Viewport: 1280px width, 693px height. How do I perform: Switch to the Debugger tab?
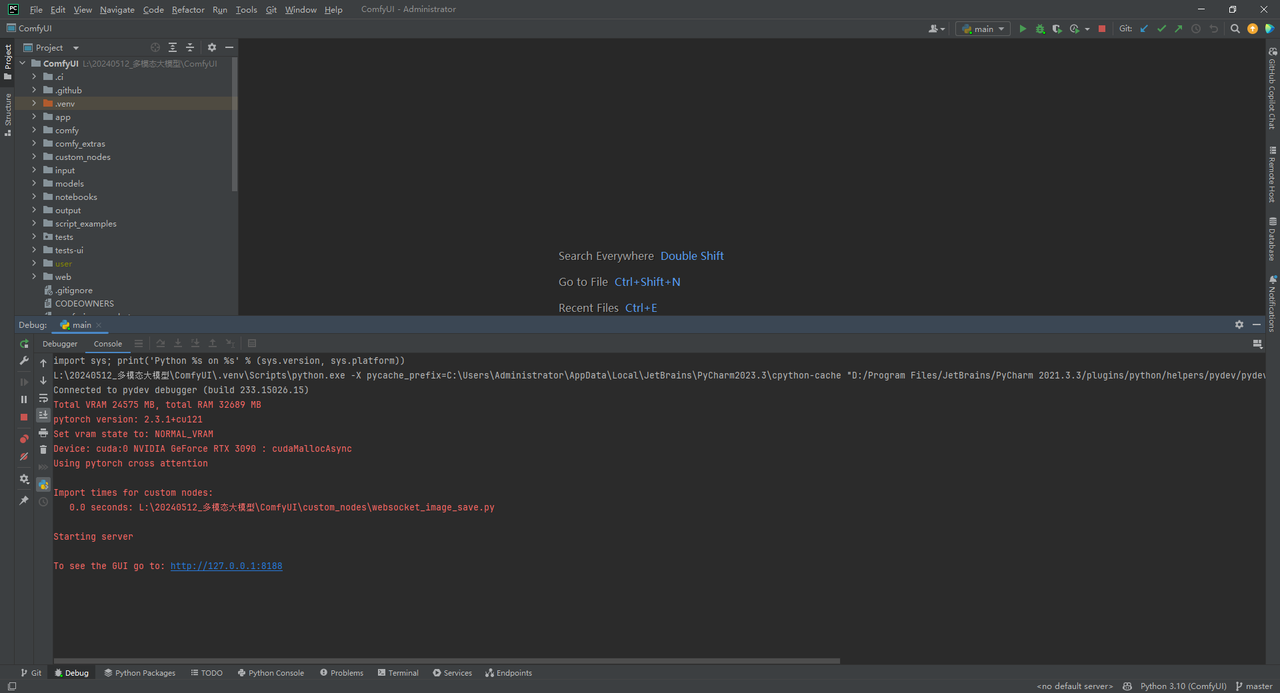(60, 344)
